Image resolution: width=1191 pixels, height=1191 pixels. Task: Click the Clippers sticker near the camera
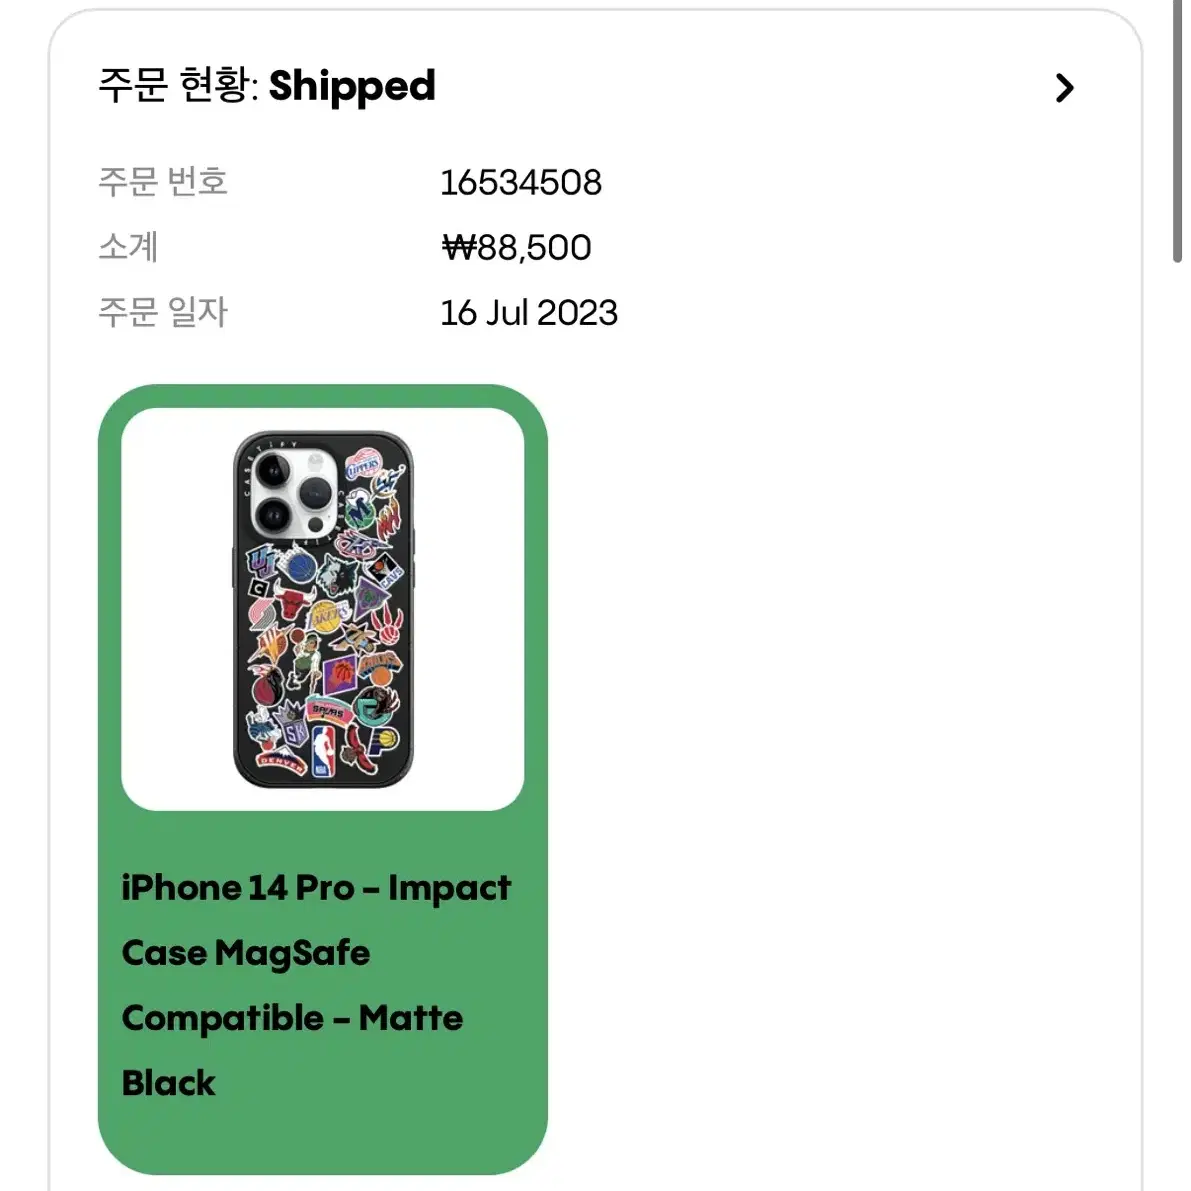pos(363,465)
